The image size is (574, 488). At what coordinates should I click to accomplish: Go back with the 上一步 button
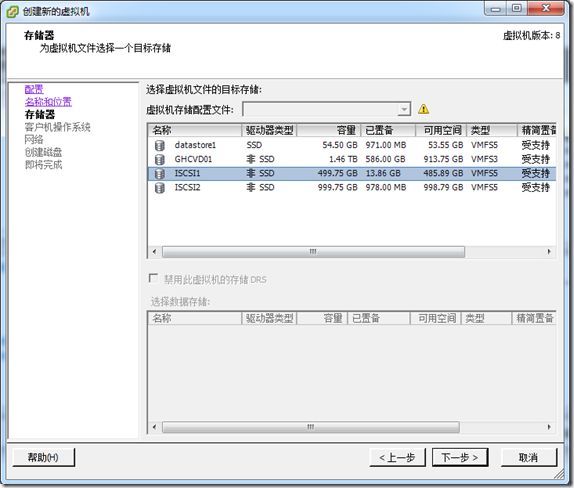pos(397,457)
